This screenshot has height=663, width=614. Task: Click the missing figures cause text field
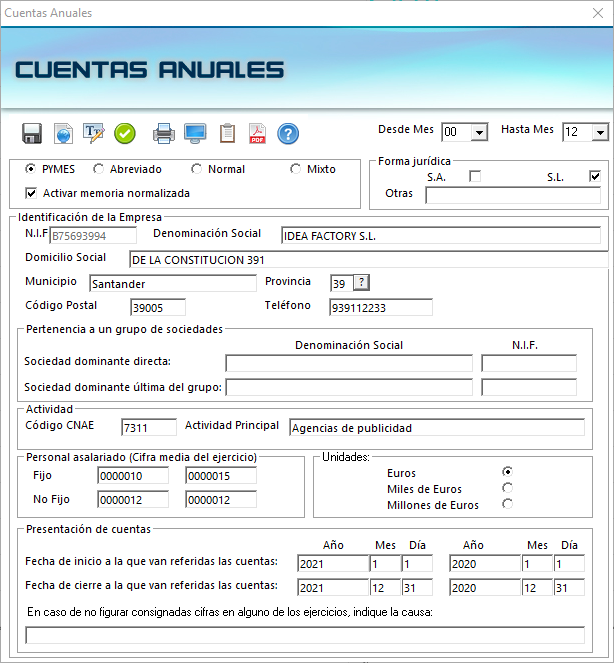click(x=305, y=635)
